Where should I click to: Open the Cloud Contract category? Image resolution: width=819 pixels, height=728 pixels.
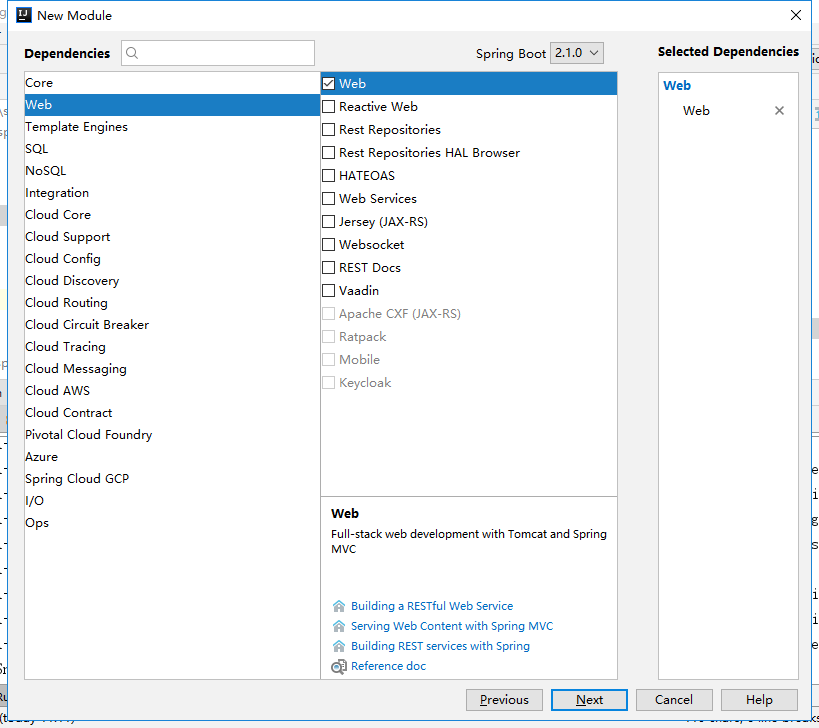172,413
